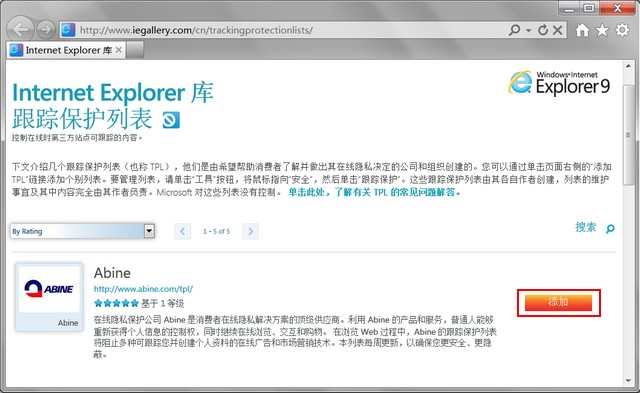Click the 搜索 link
Image resolution: width=640 pixels, height=393 pixels.
coord(586,227)
